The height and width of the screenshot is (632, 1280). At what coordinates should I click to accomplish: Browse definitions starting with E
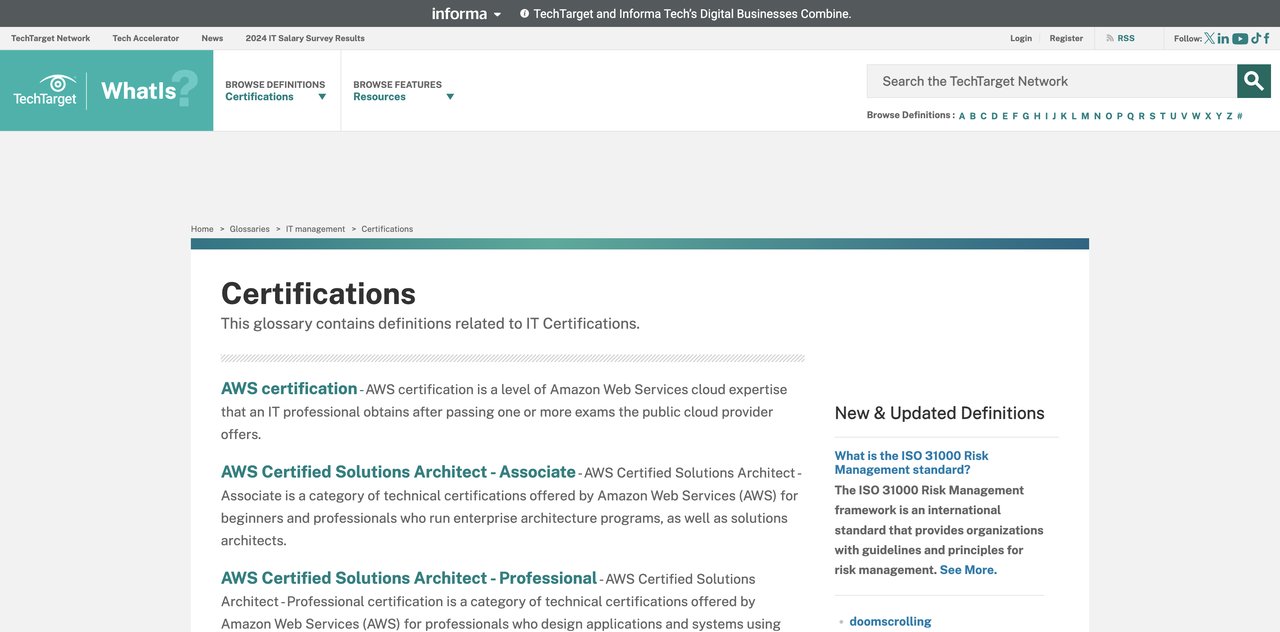(x=1005, y=116)
